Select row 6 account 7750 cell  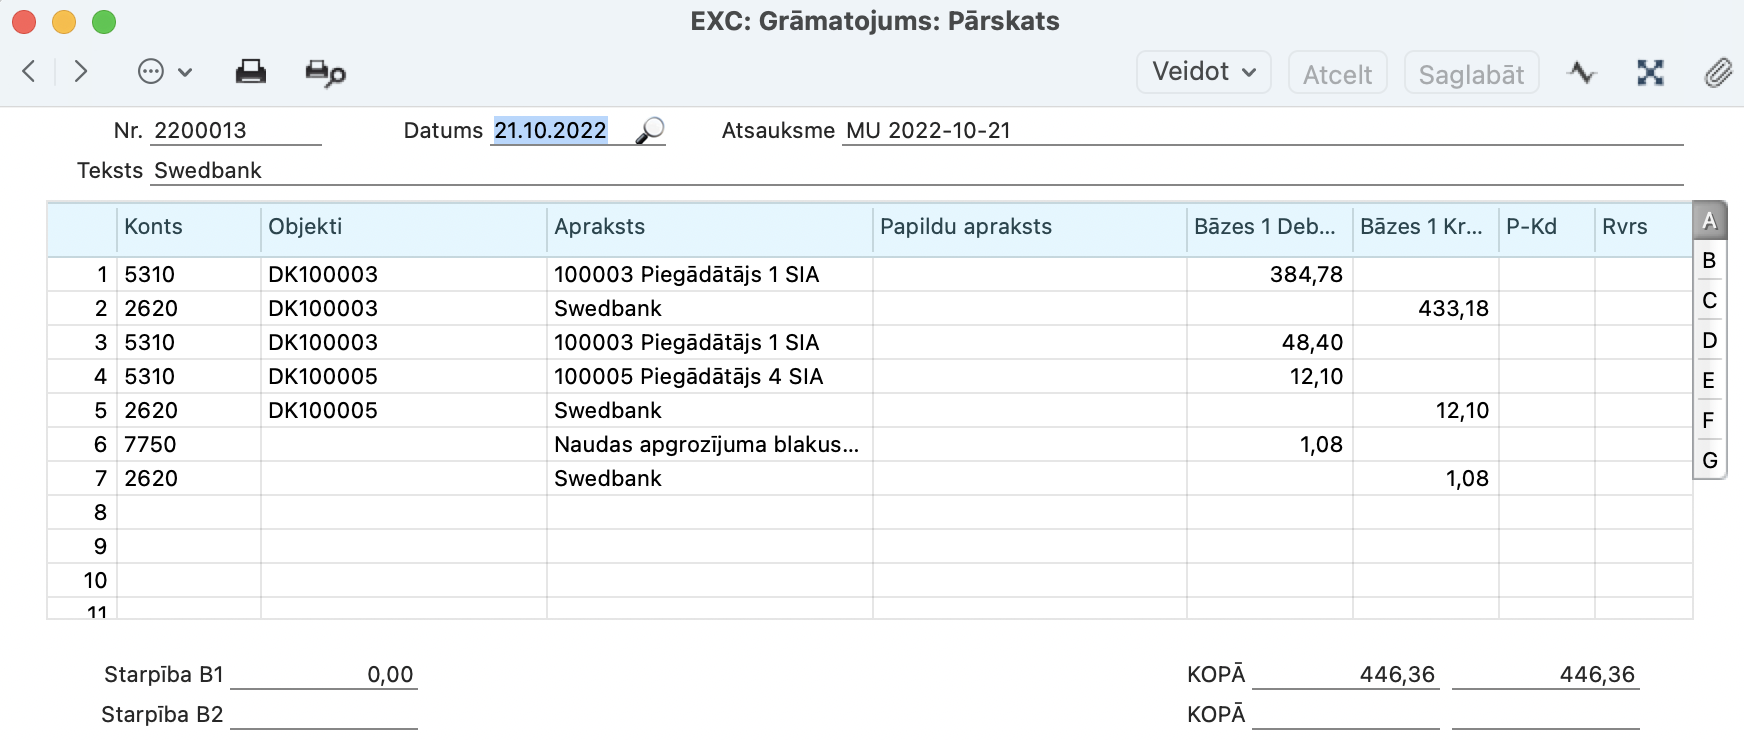pos(188,444)
